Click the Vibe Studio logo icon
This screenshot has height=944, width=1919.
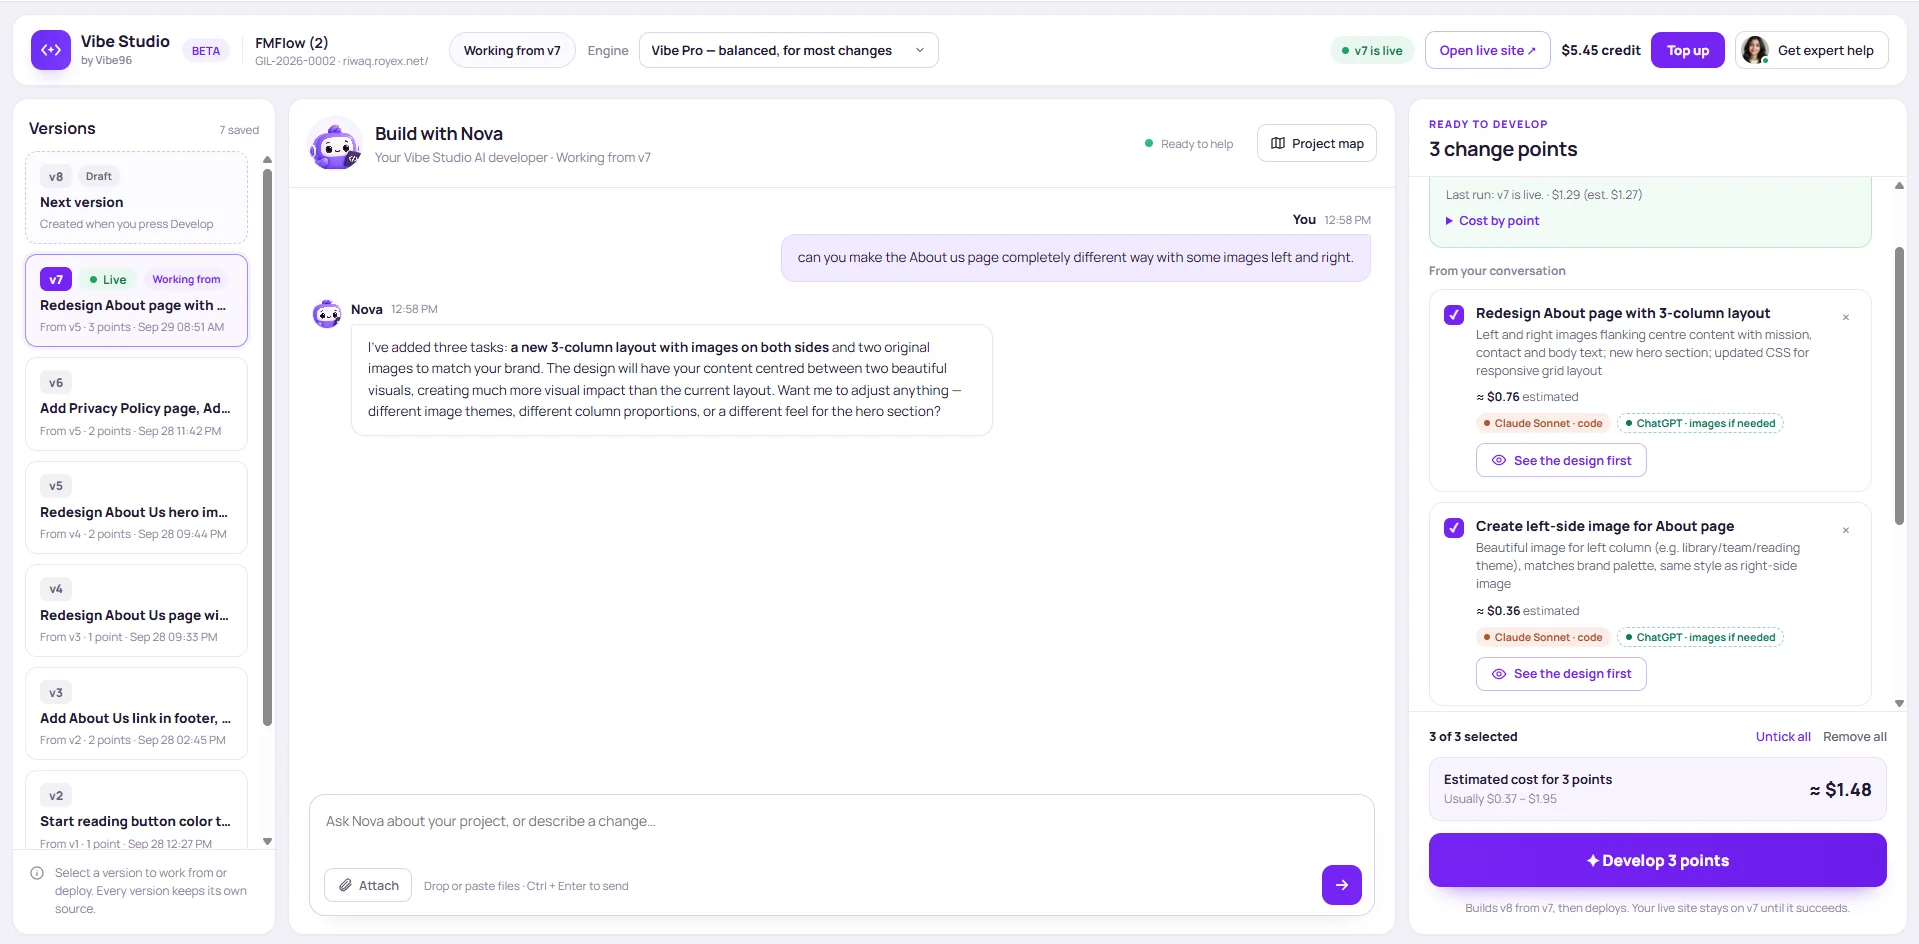click(51, 50)
